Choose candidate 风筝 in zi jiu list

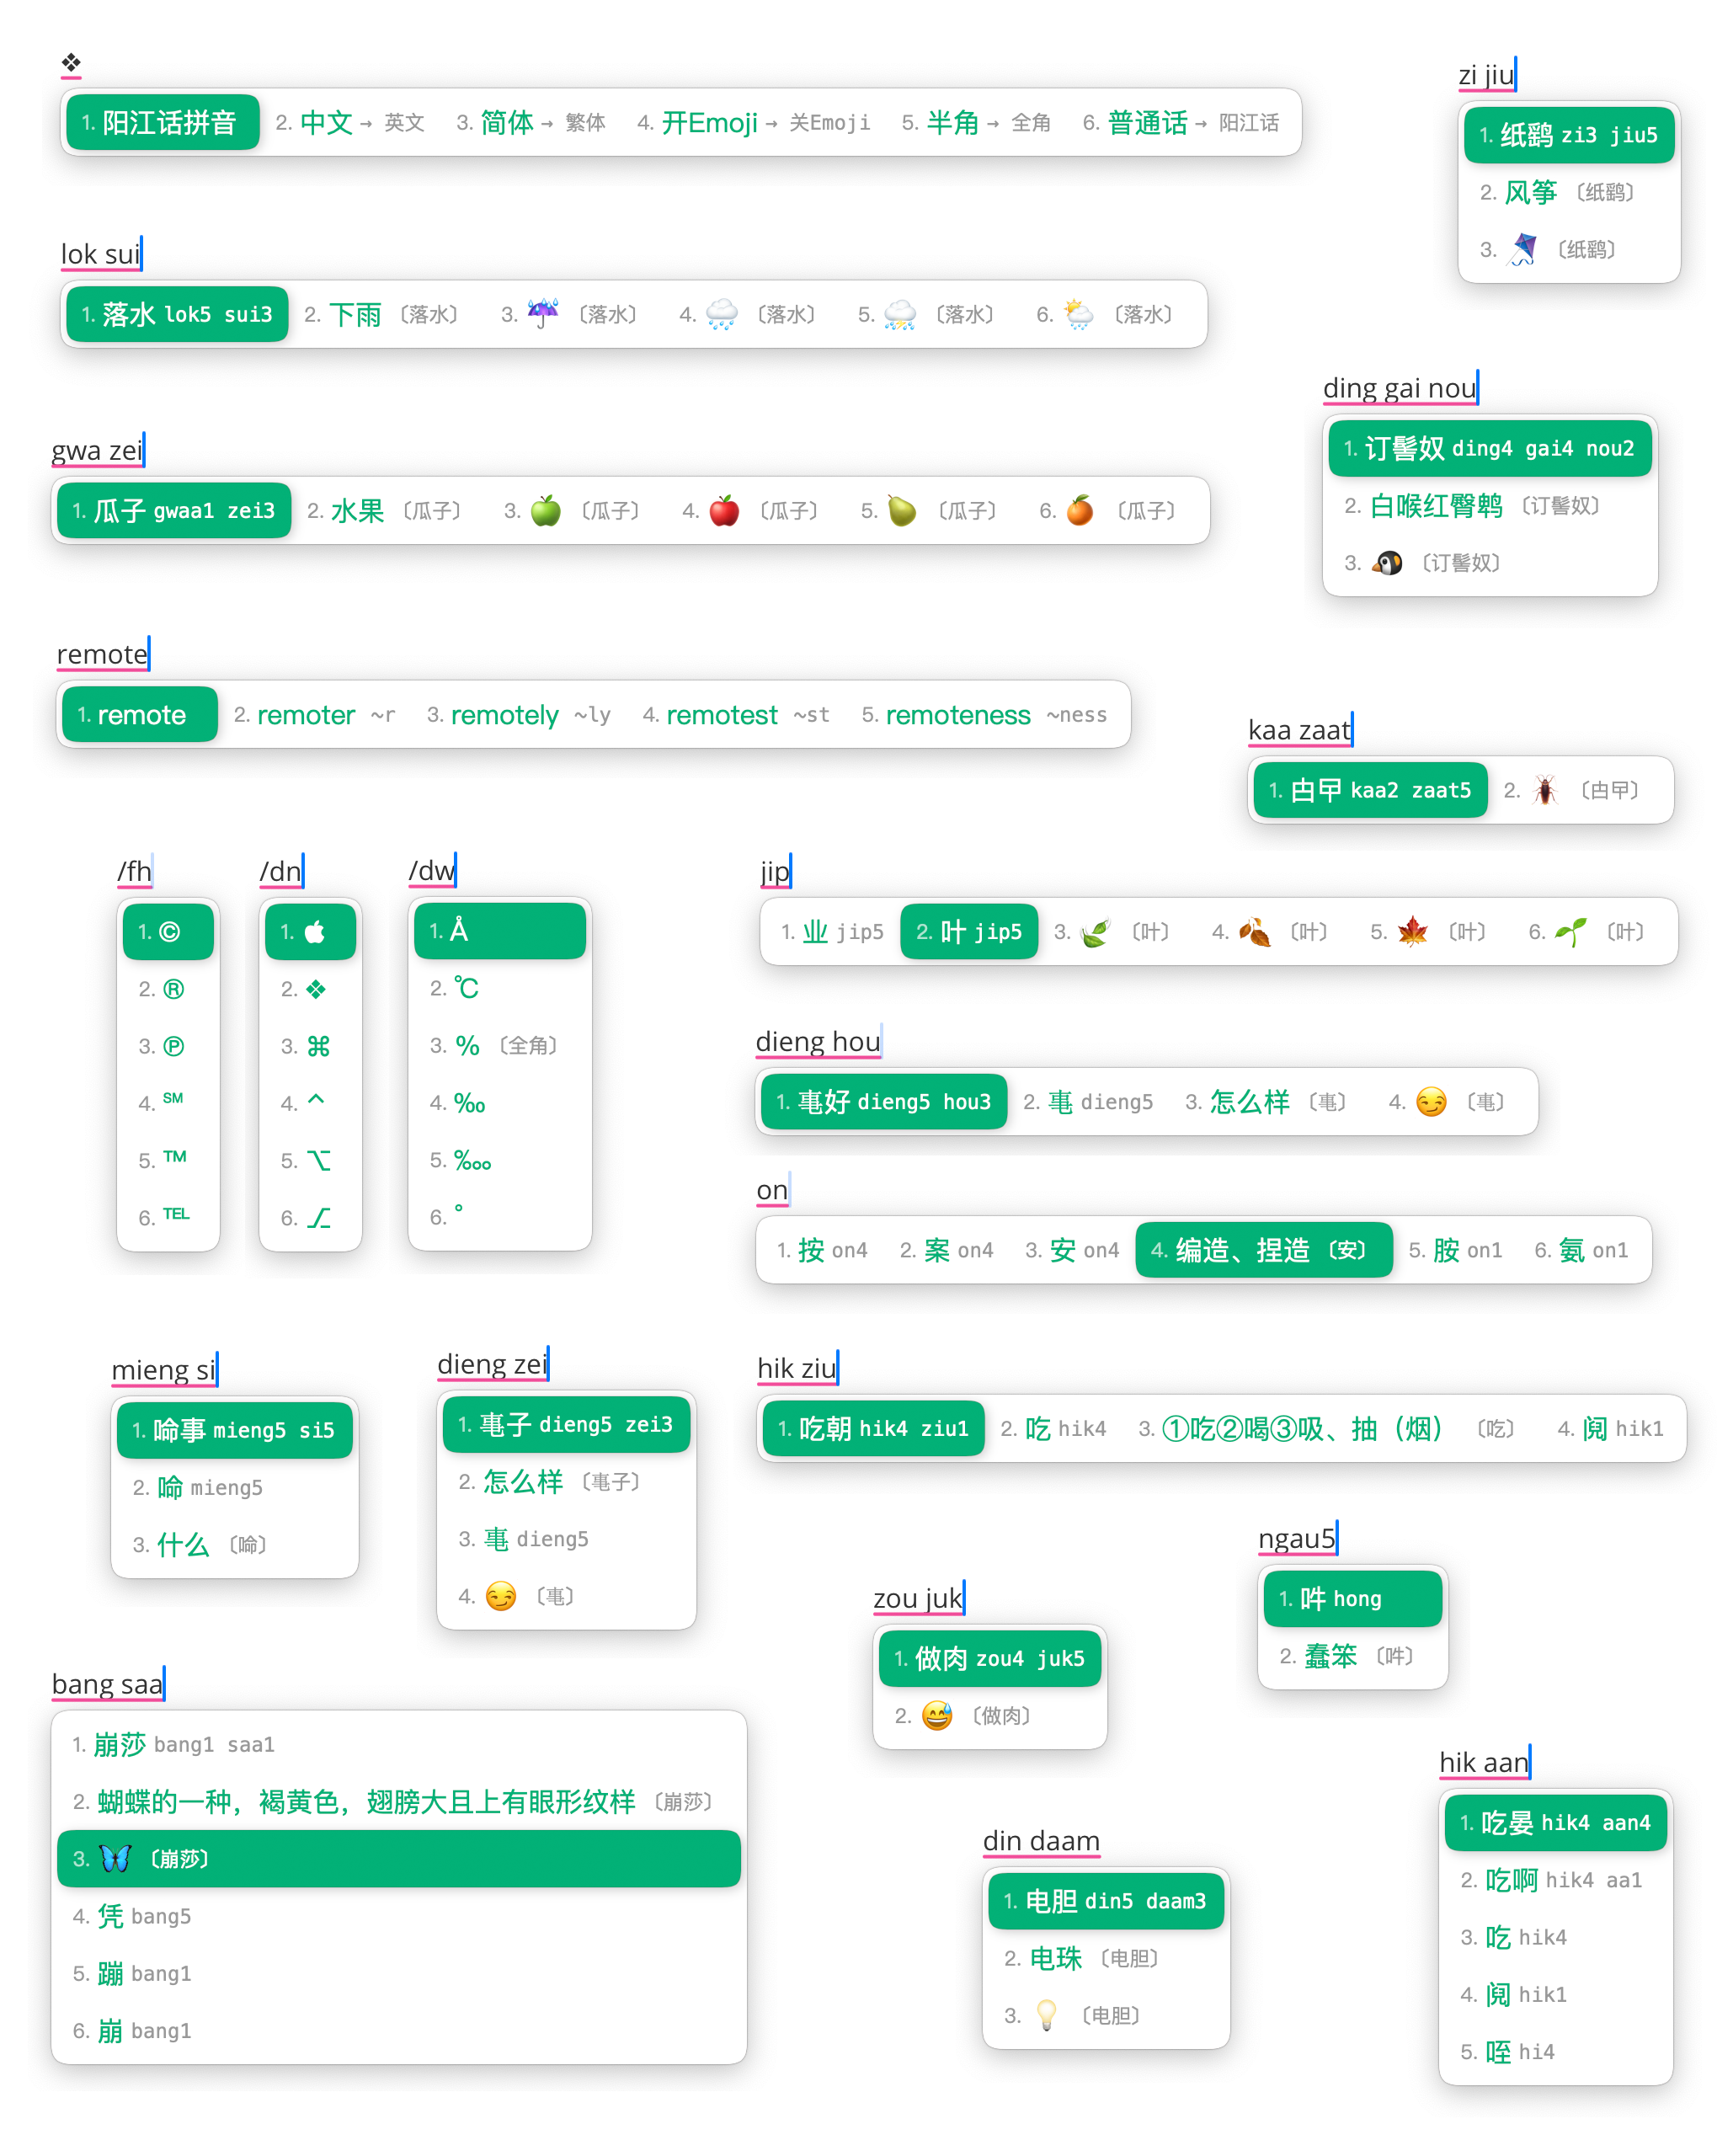point(1556,192)
